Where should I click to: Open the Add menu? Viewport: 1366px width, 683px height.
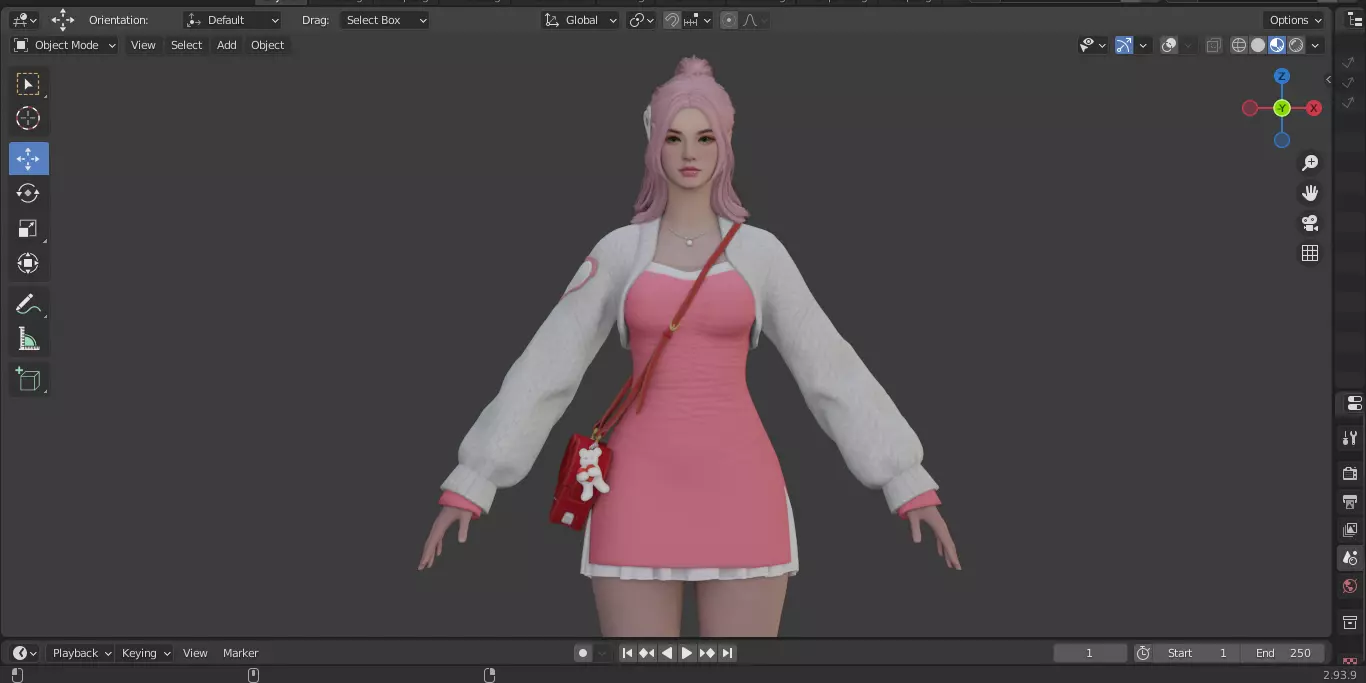[x=227, y=45]
